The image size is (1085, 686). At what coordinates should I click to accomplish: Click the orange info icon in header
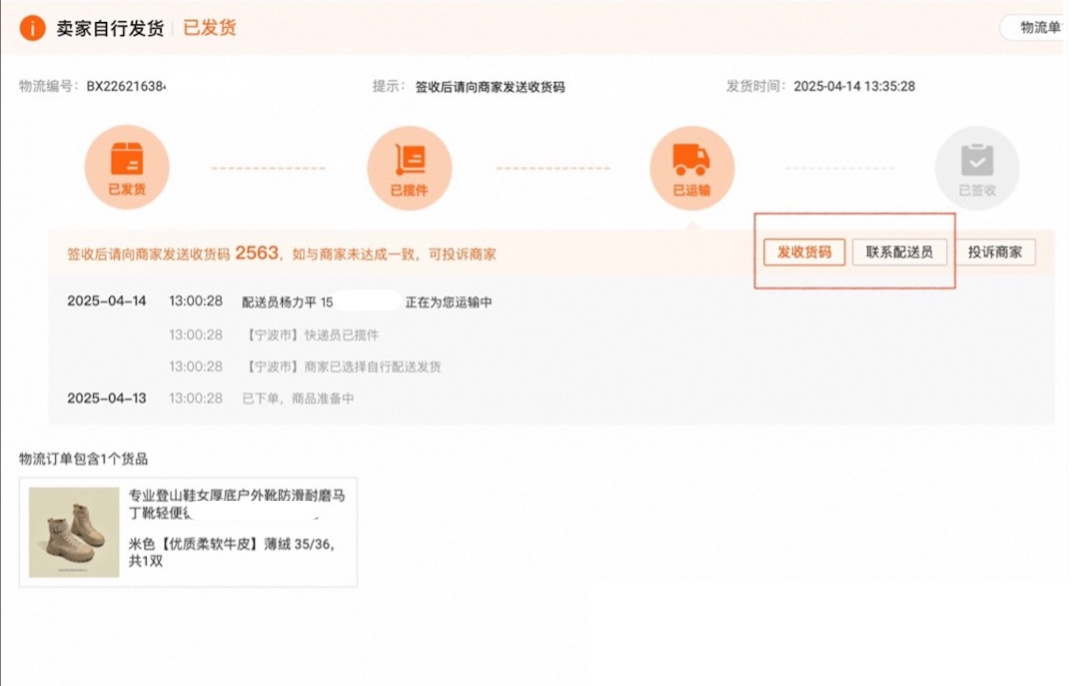click(33, 28)
